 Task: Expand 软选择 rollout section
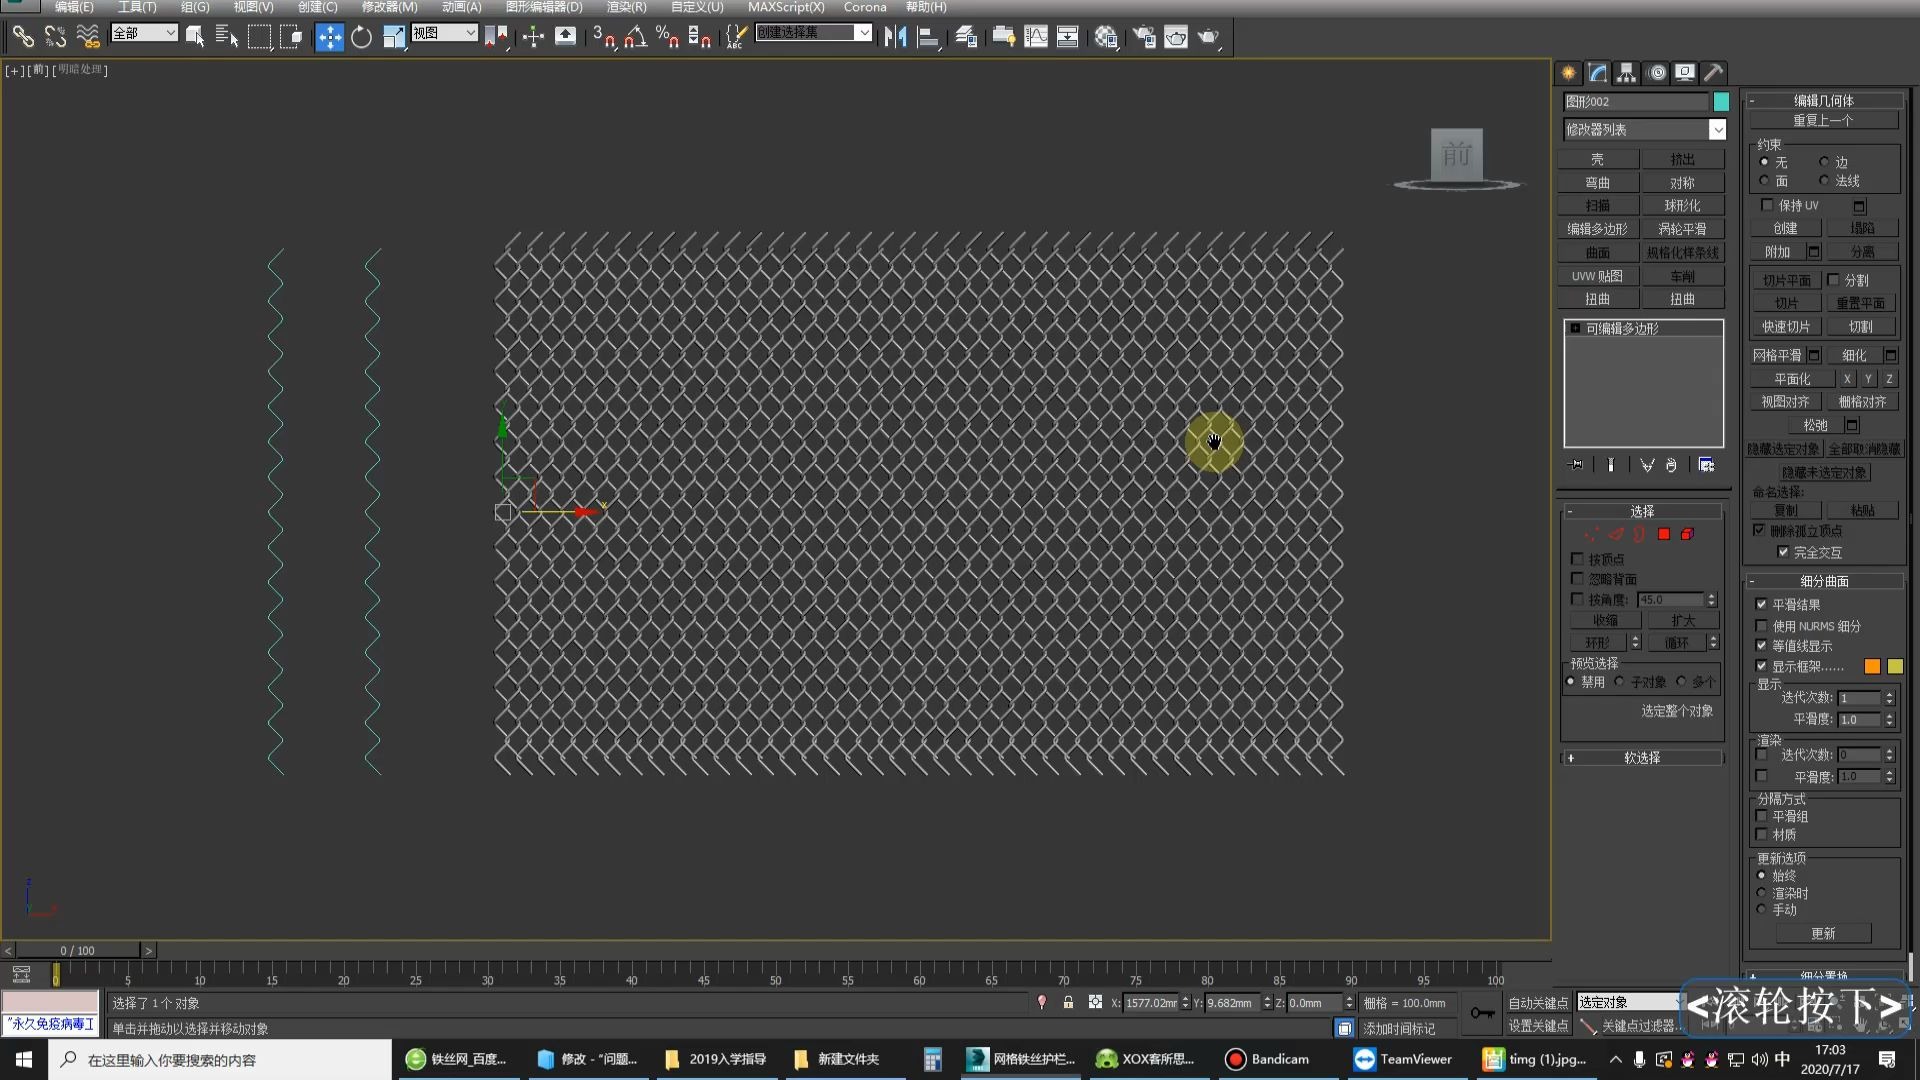tap(1642, 757)
